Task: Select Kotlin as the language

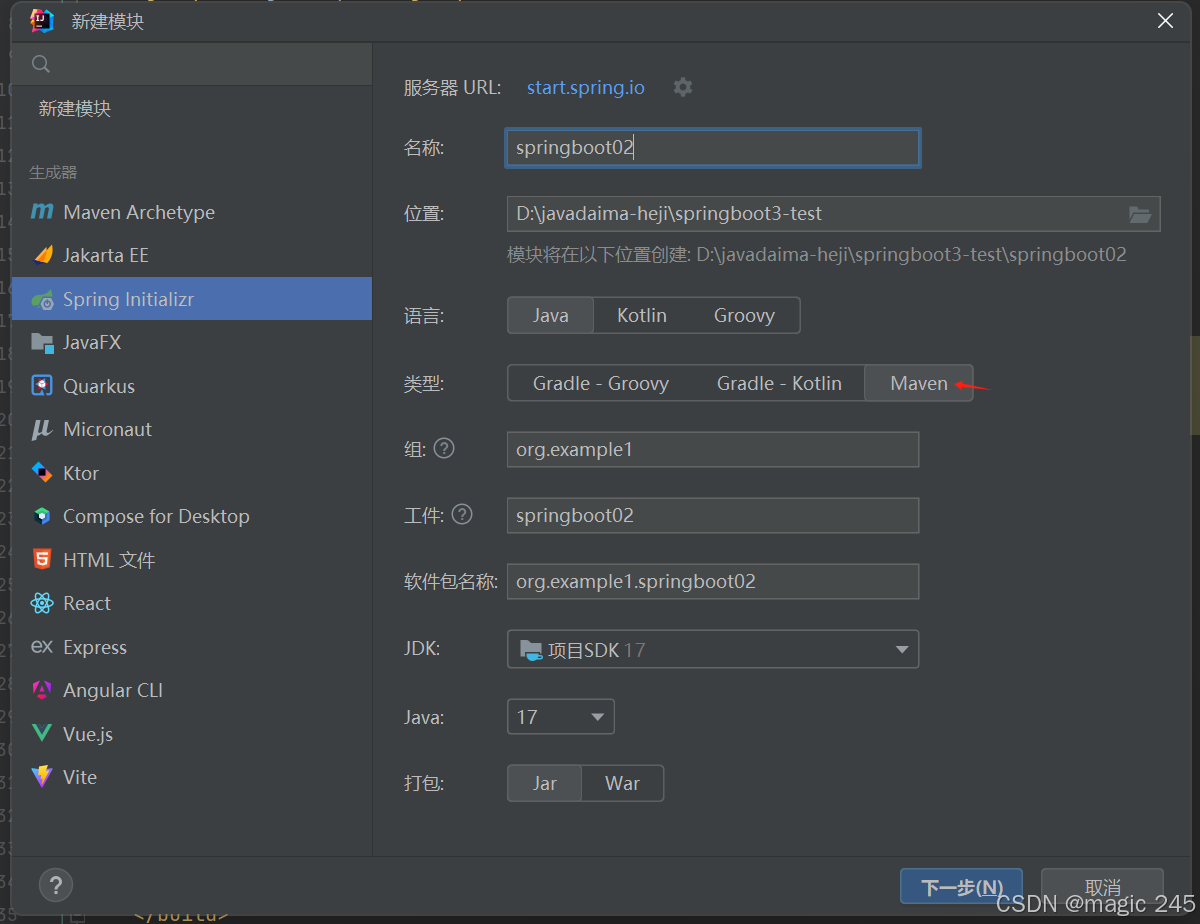Action: coord(642,315)
